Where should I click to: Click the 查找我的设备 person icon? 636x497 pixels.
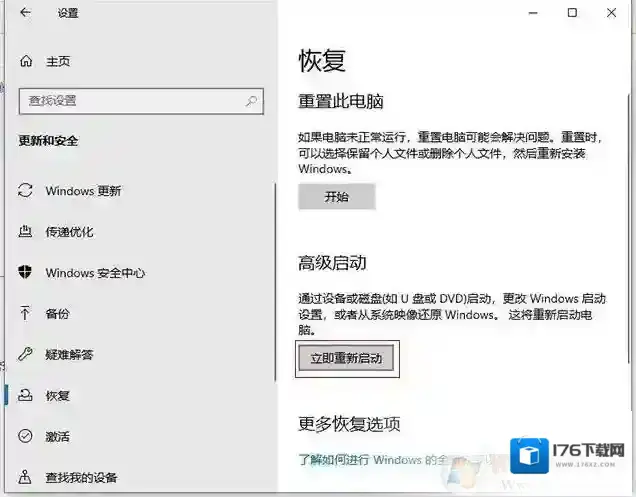(25, 477)
